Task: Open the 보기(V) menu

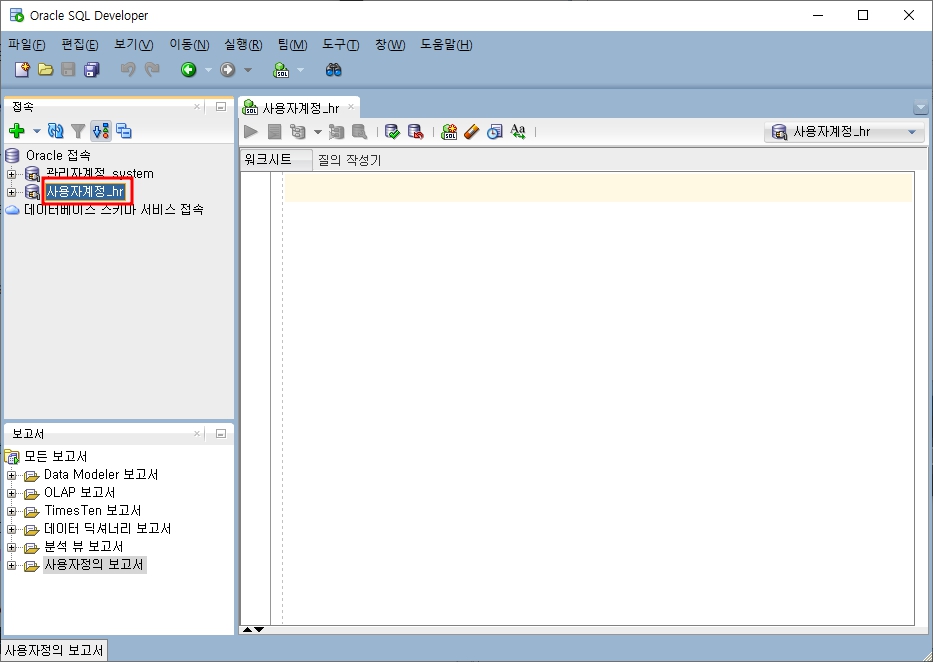Action: coord(134,45)
